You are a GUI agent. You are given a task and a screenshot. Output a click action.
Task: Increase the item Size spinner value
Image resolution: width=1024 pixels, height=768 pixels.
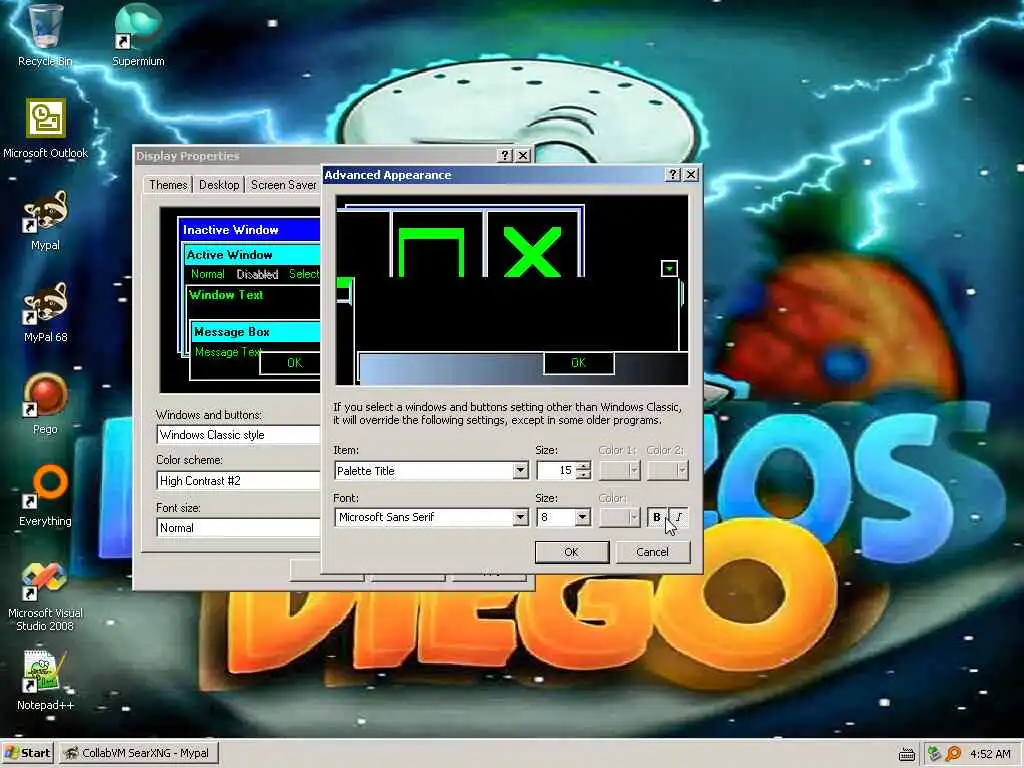584,466
